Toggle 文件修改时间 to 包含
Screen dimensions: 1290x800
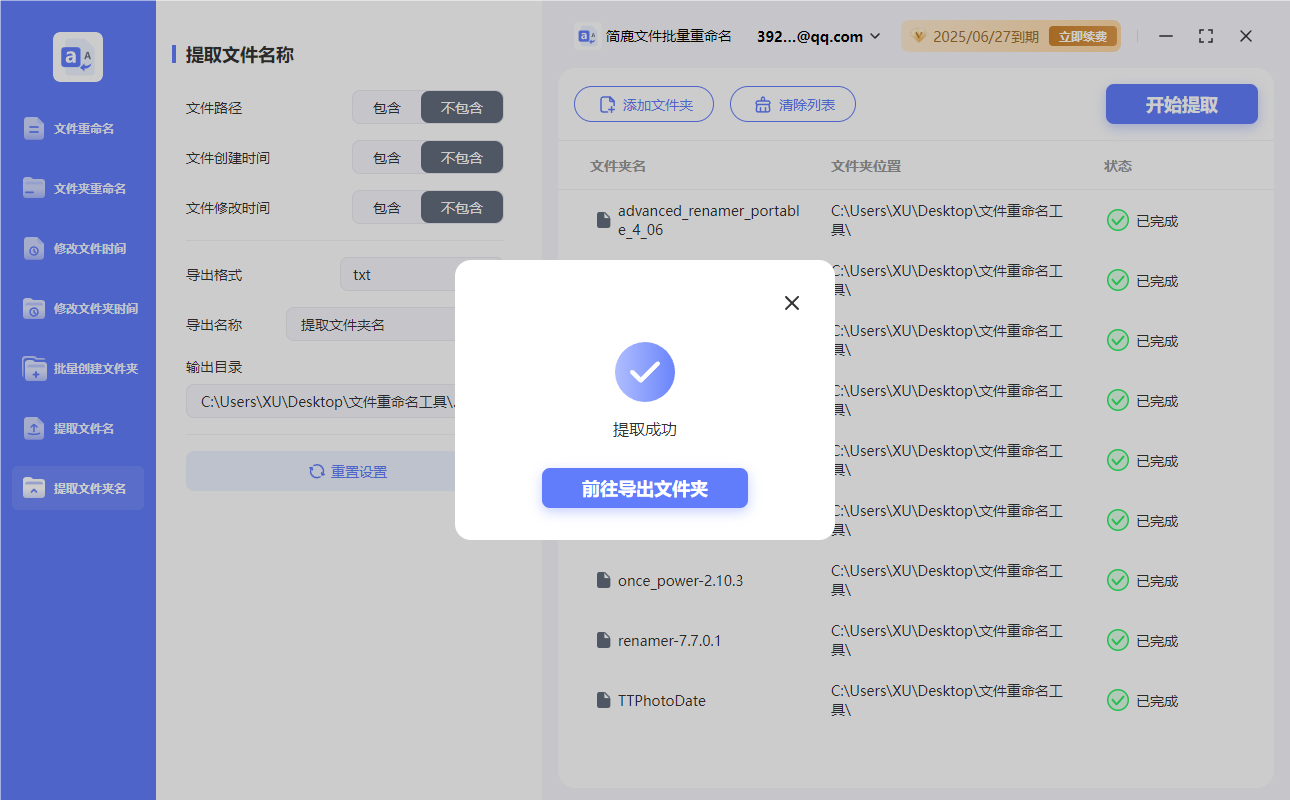coord(387,207)
